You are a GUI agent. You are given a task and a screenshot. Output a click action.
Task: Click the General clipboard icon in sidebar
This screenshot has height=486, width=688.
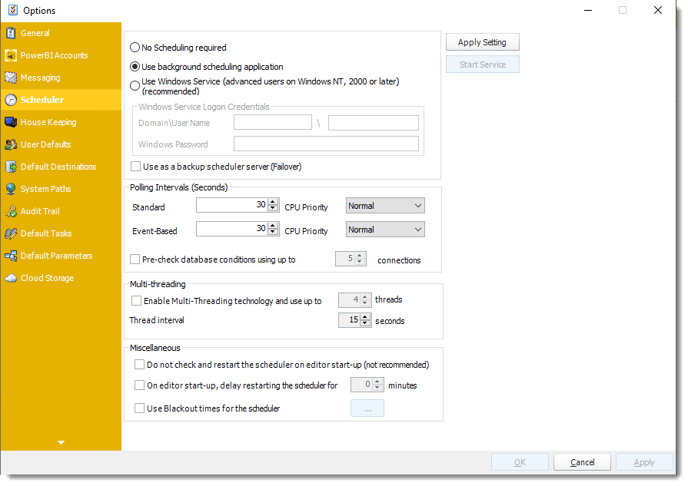coord(11,33)
